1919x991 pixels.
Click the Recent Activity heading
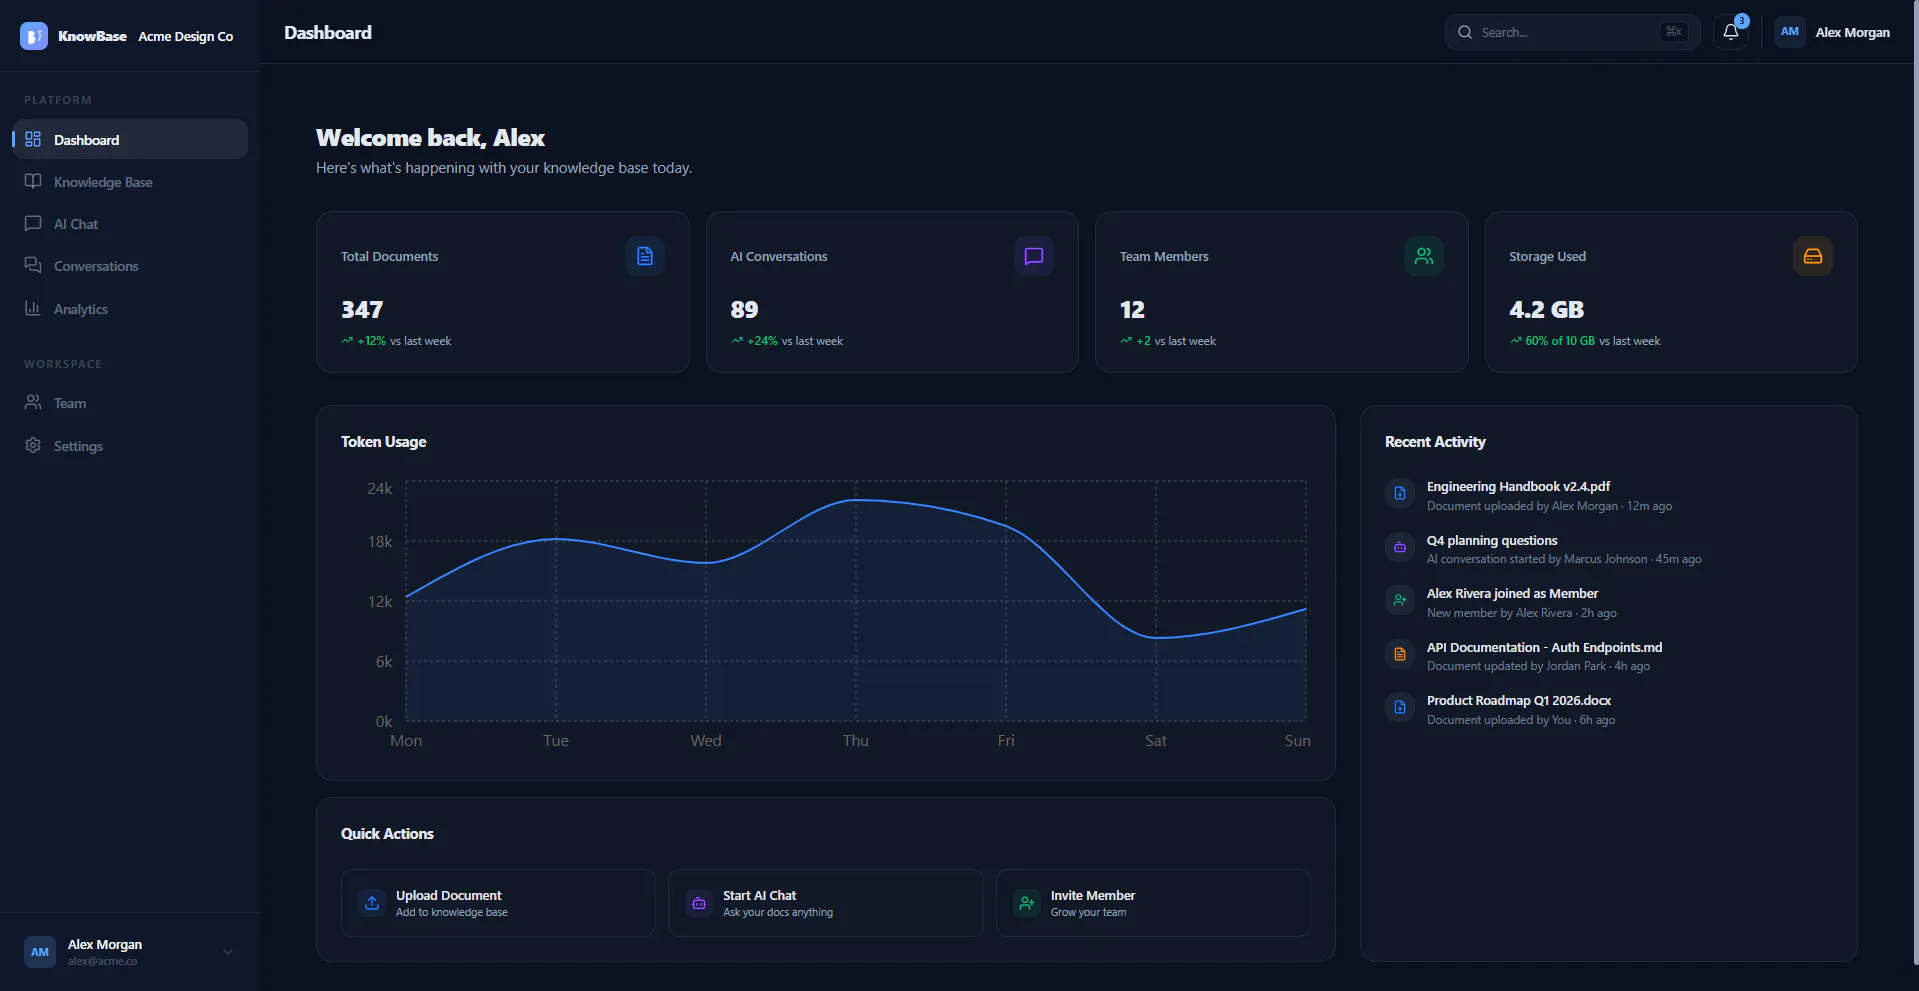(1435, 442)
